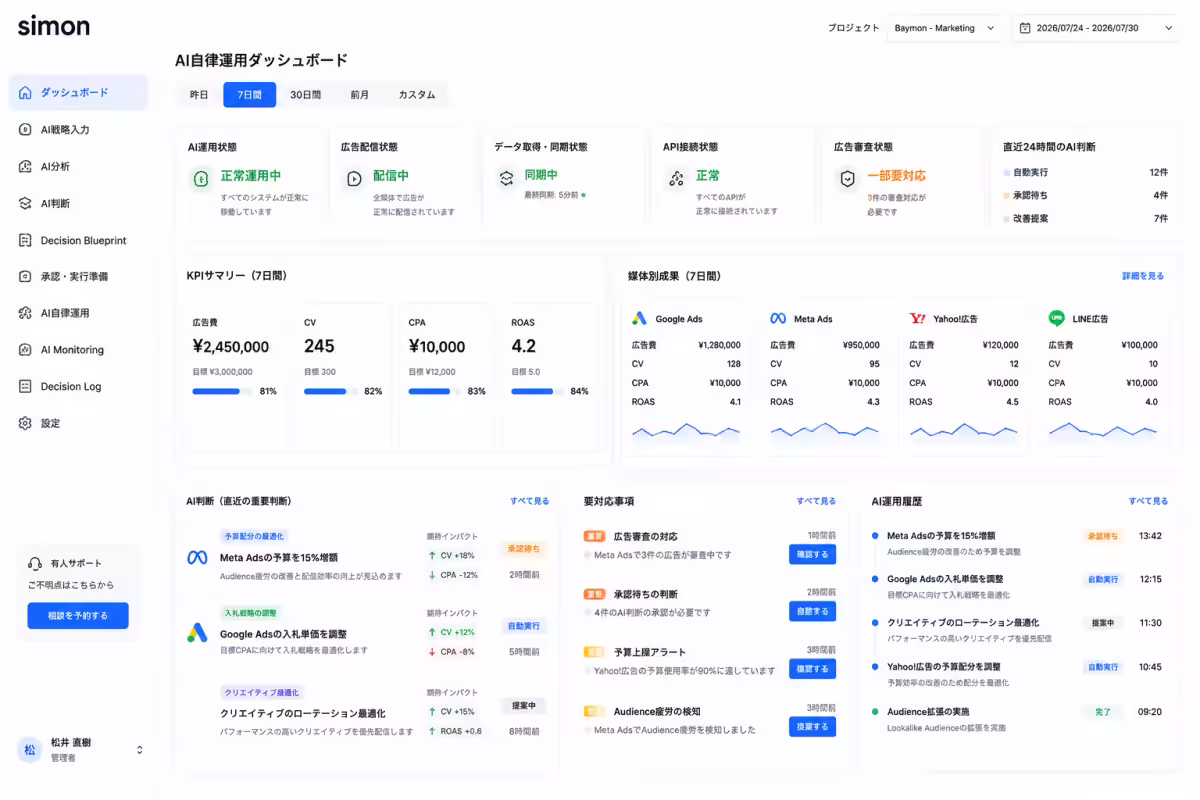Click the Google Ads logo beside 入札単価を調整
The width and height of the screenshot is (1200, 800).
coord(197,634)
